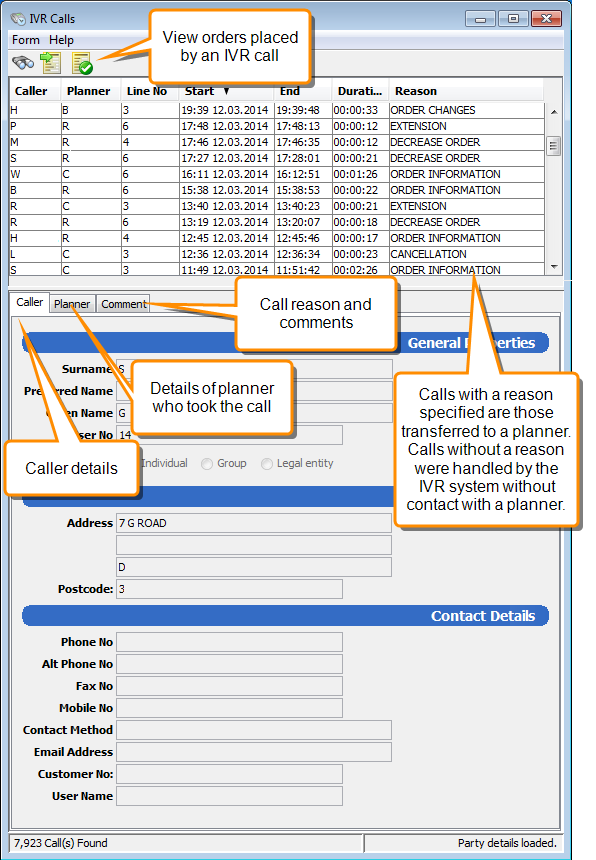Click the empty second address line field
596x860 pixels.
pos(254,545)
